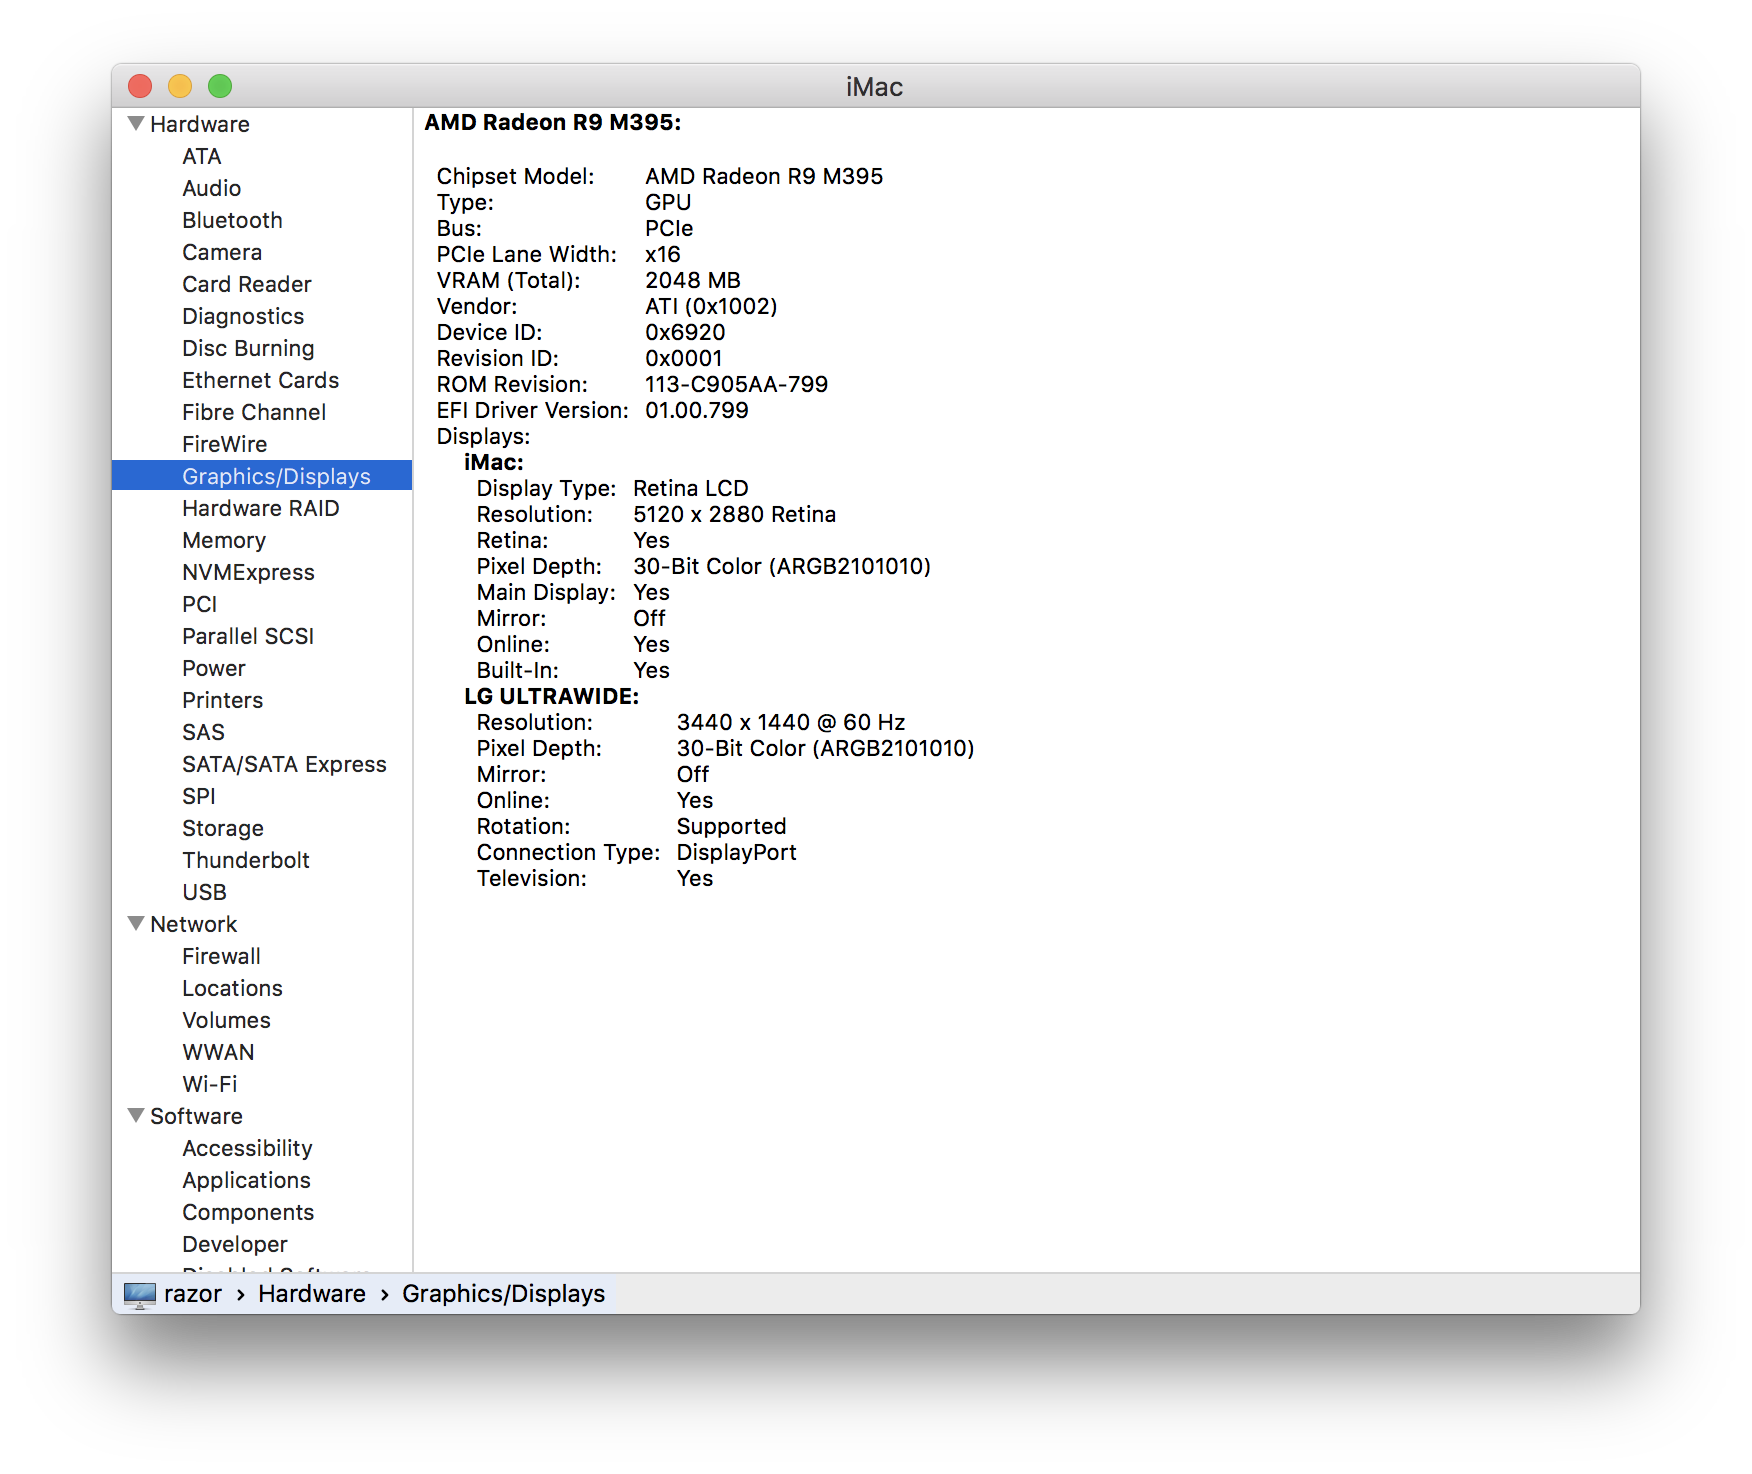
Task: Select Volumes under Network
Action: [226, 1020]
